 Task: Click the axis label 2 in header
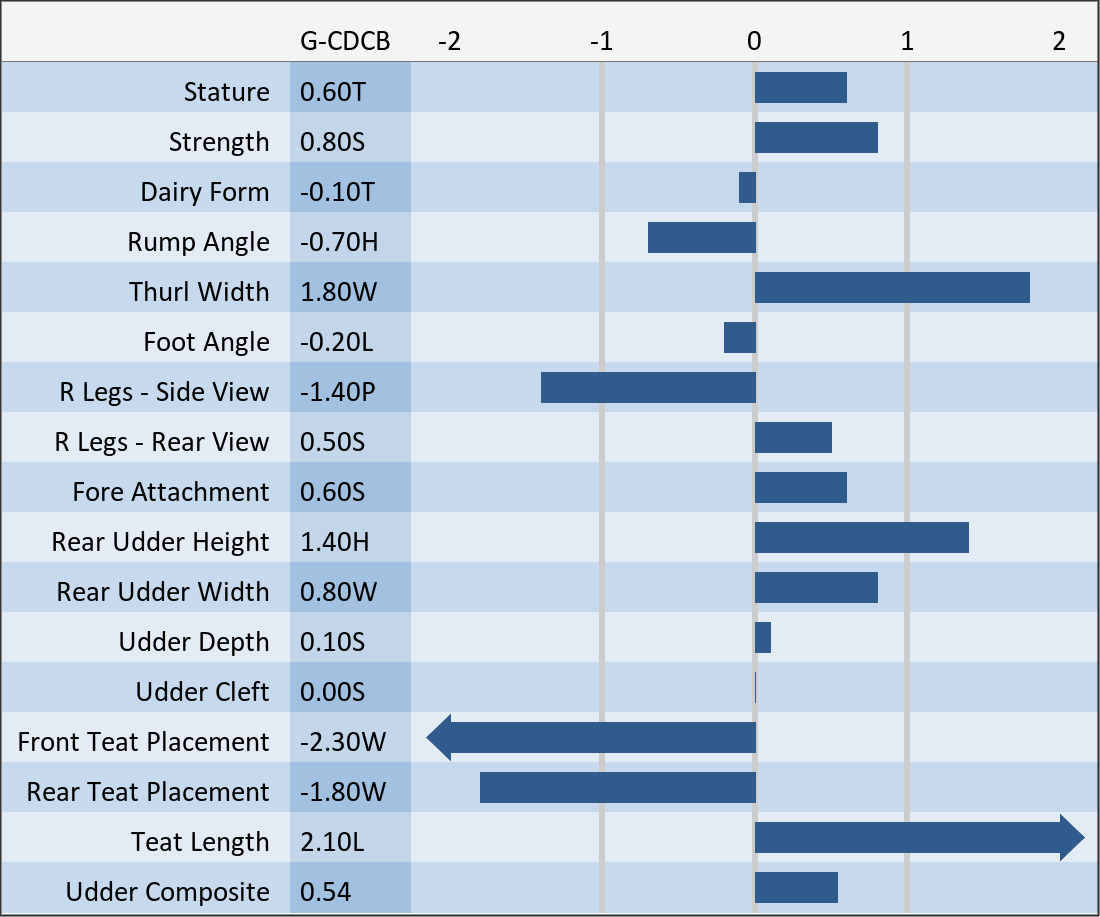point(1058,41)
